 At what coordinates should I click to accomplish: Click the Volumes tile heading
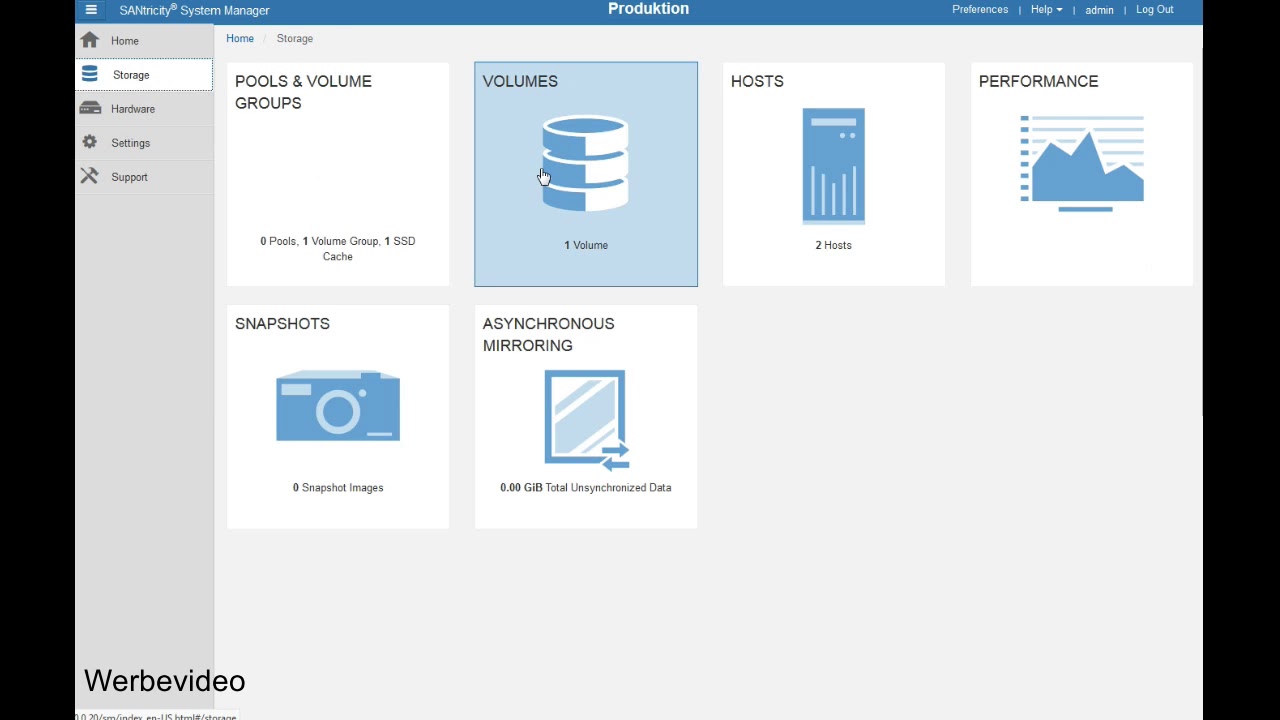[x=520, y=81]
